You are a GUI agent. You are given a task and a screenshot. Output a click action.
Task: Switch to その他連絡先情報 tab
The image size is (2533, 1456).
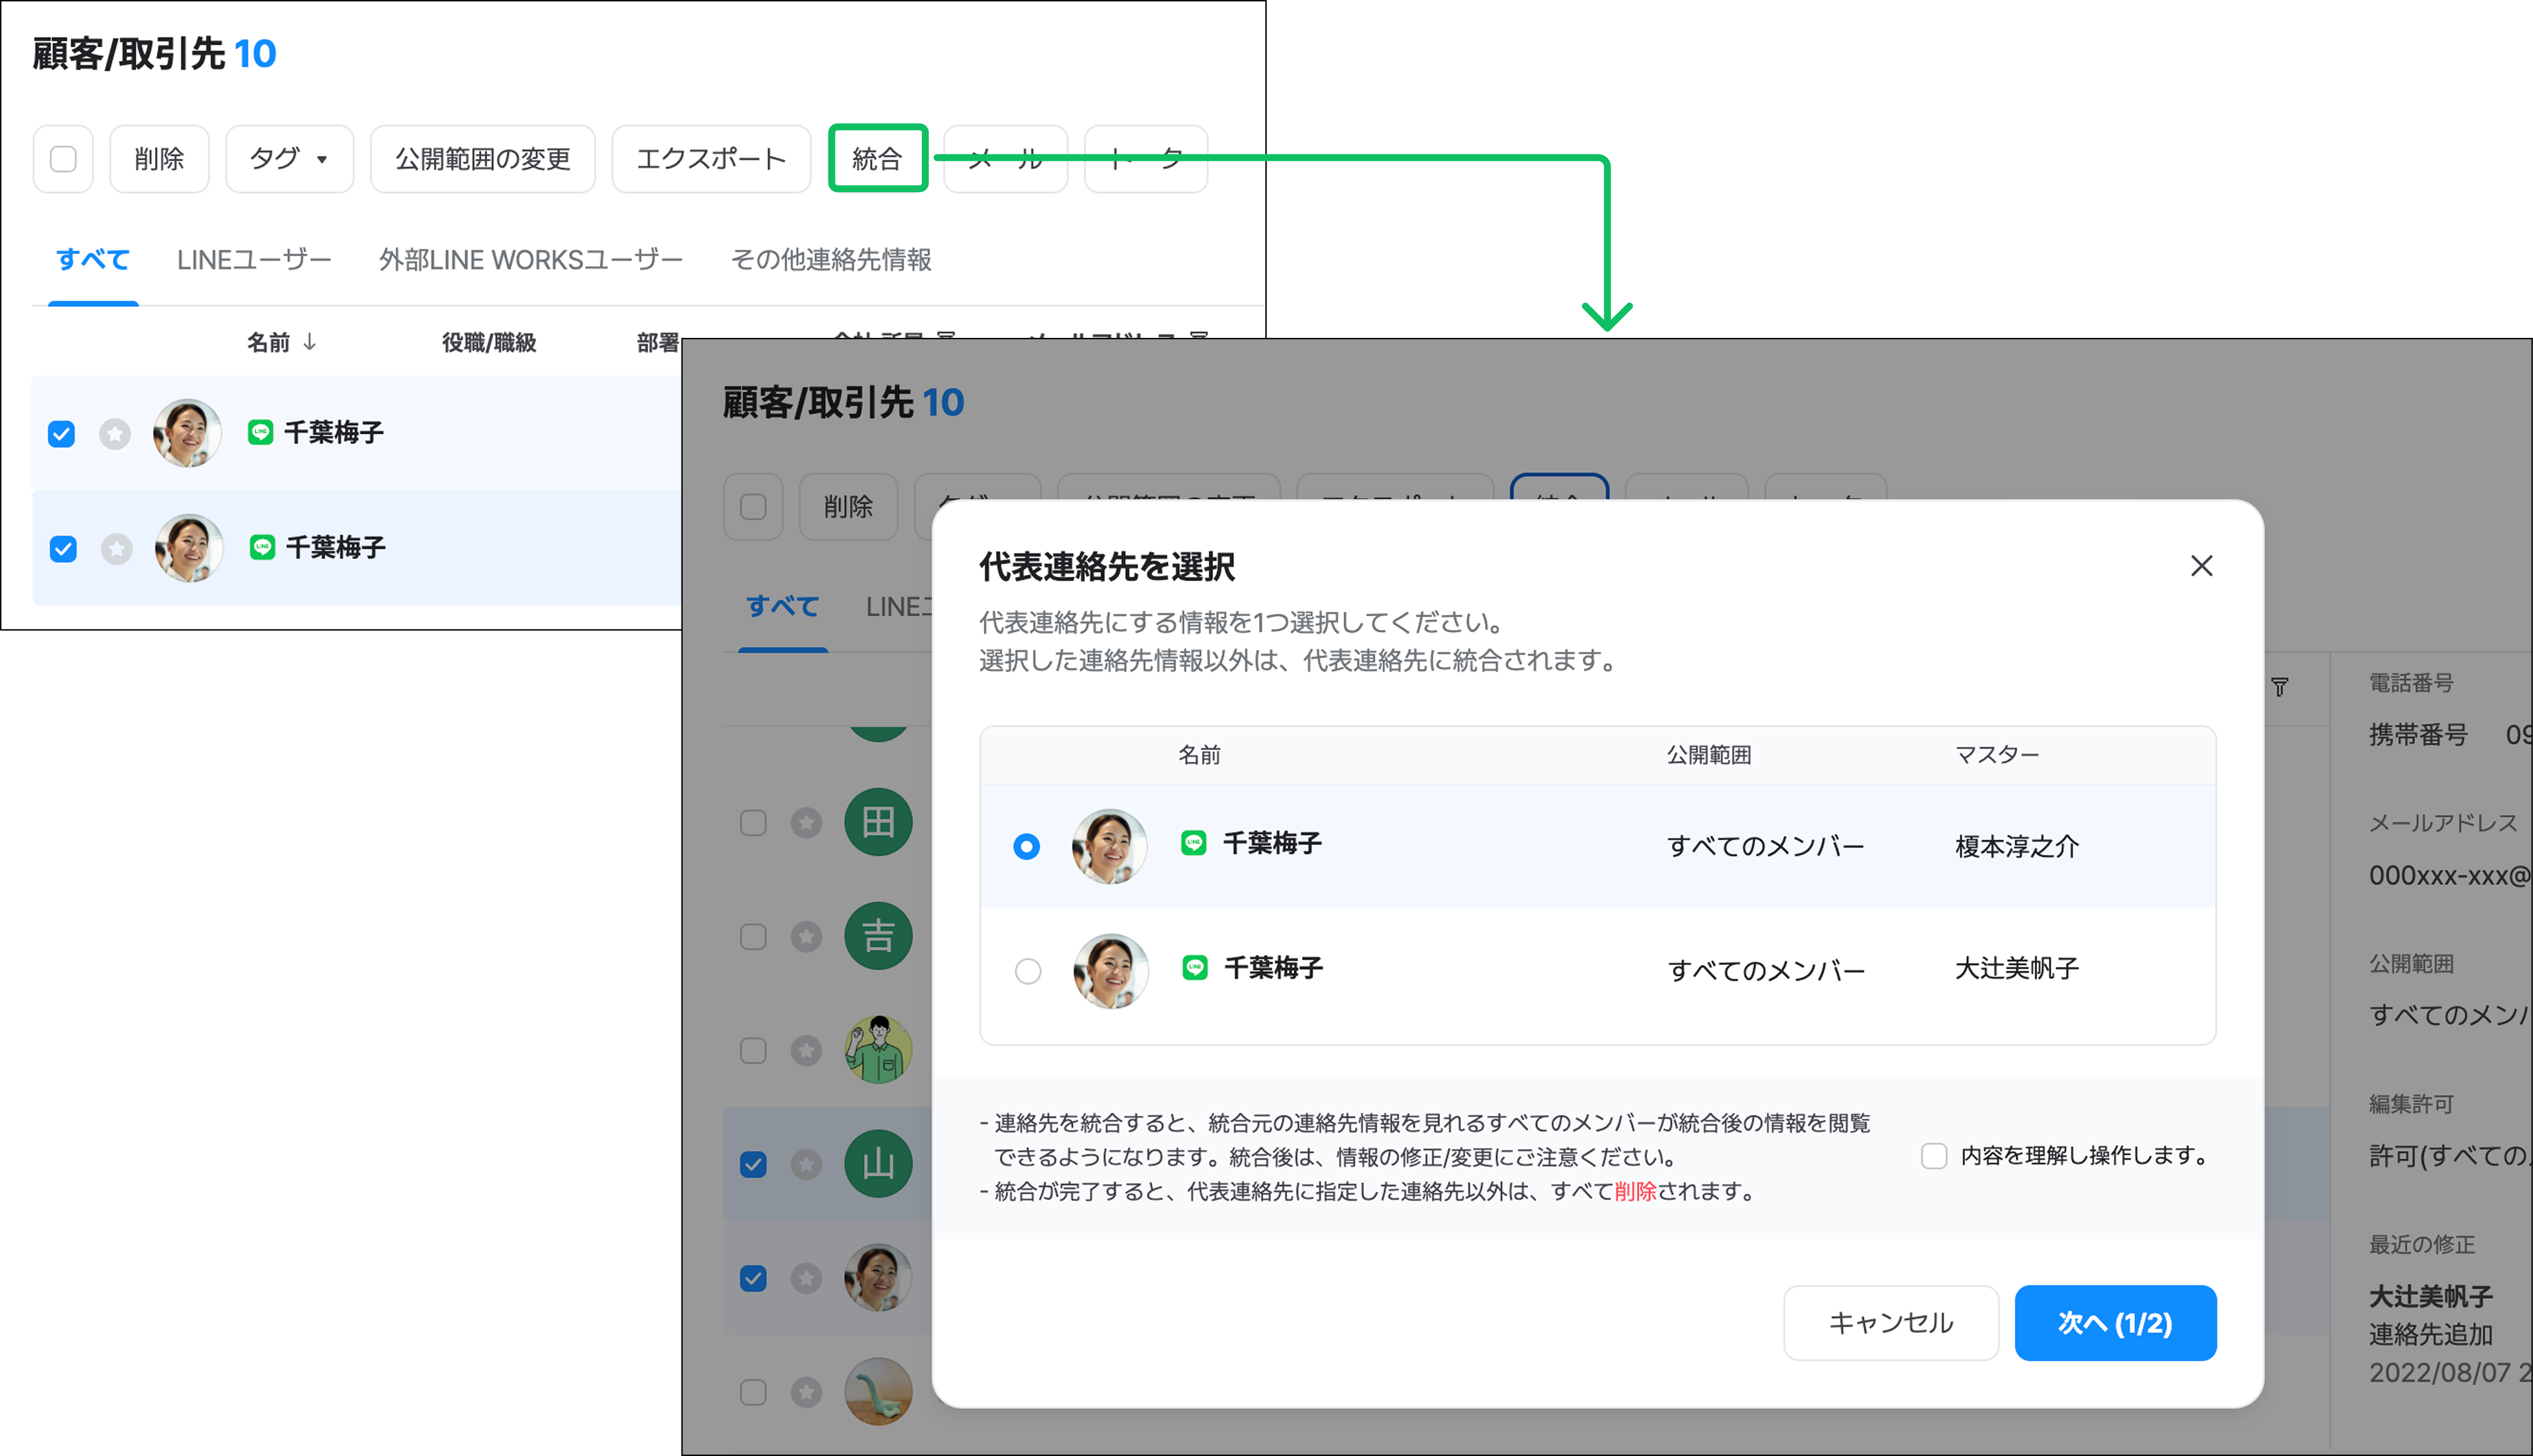831,260
